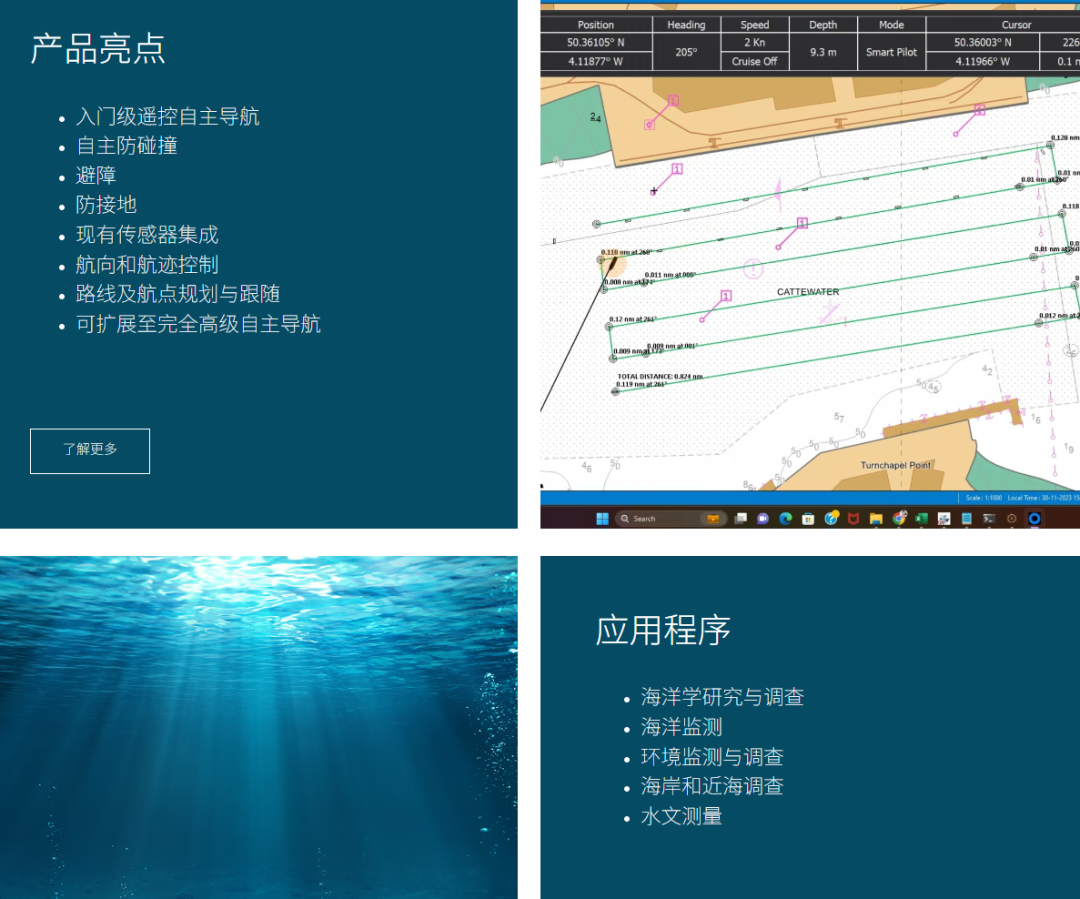Open the brown circle app taskbar icon
The image size is (1080, 899).
(1012, 519)
